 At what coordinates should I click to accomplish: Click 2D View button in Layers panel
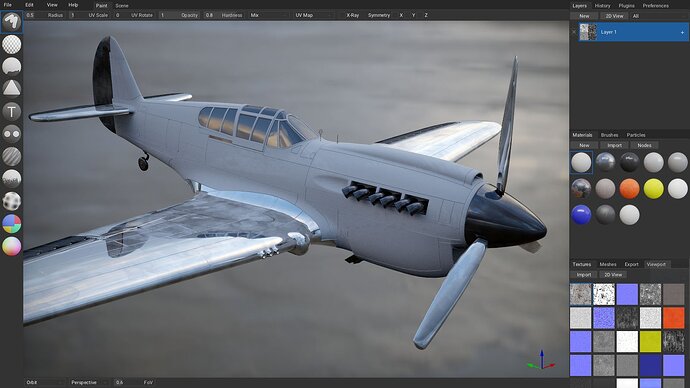[x=614, y=16]
